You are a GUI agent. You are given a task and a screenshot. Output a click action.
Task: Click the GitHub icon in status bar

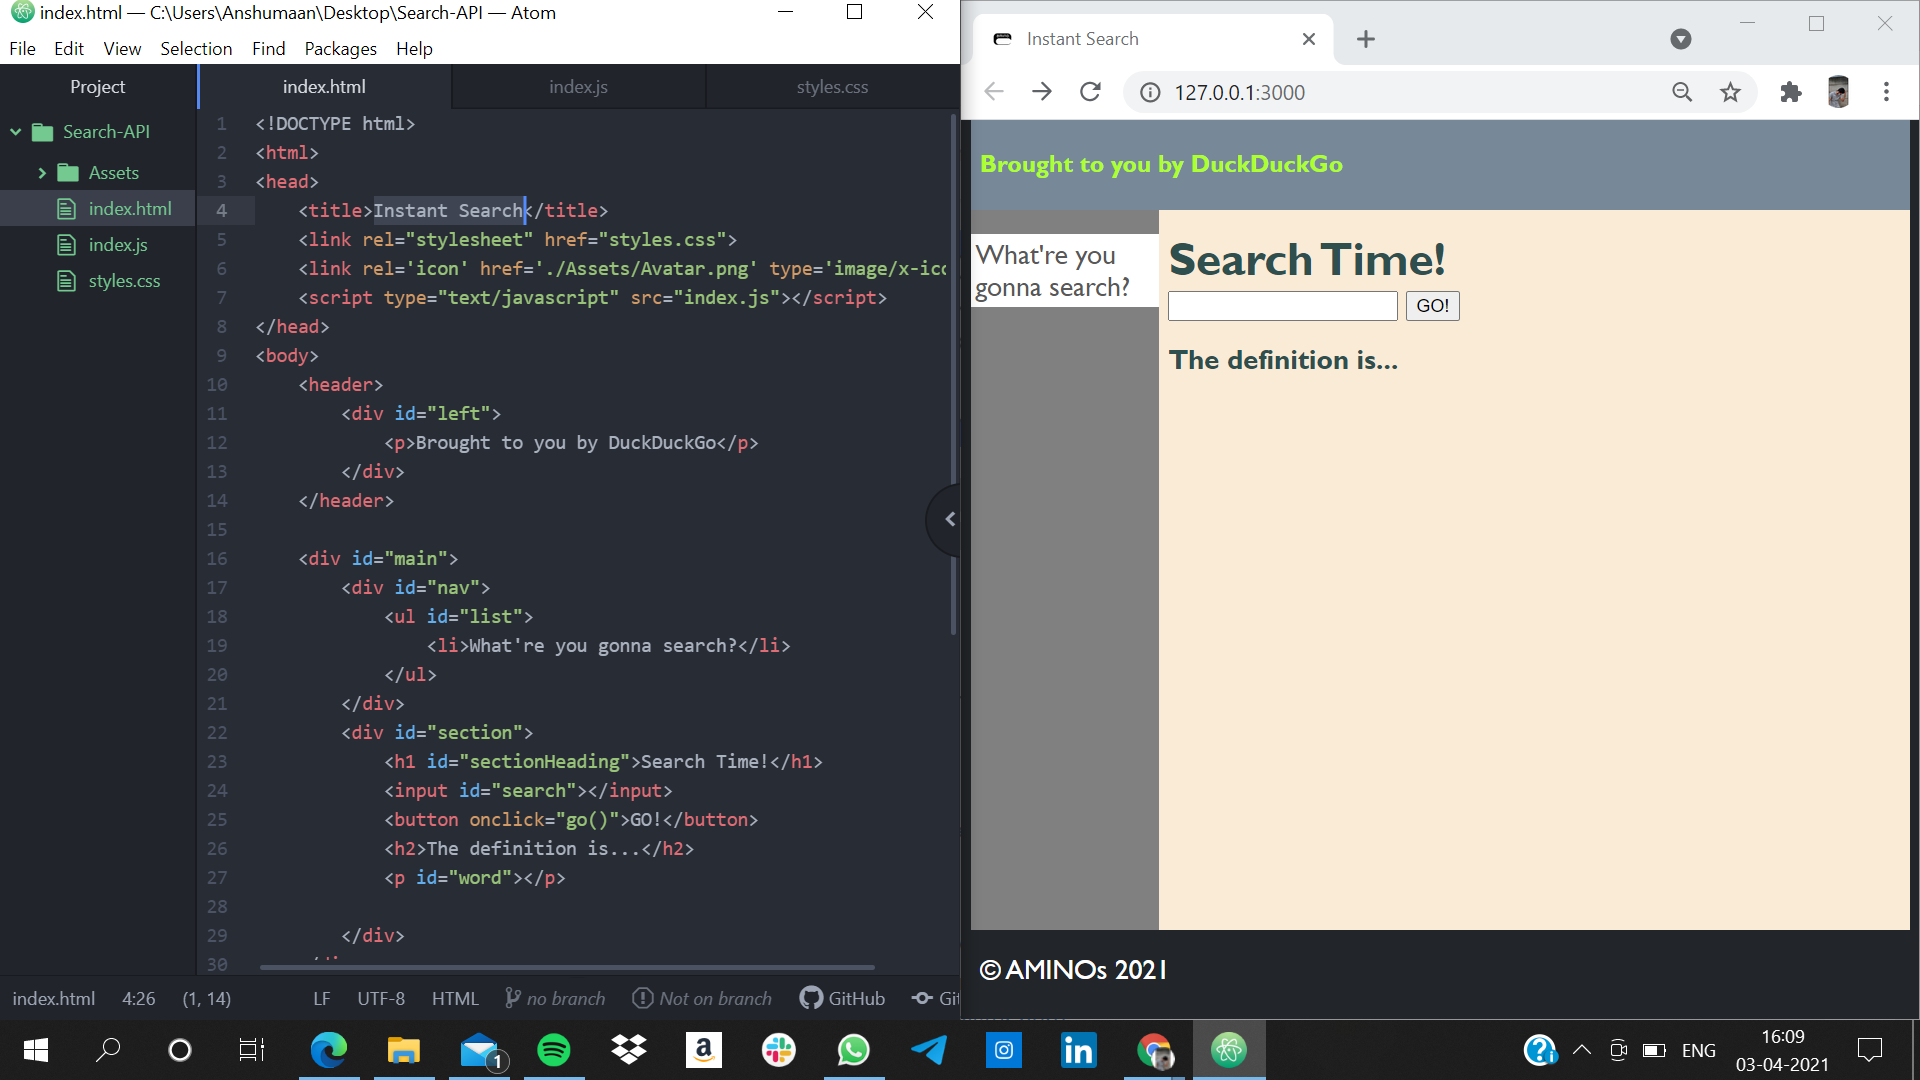pyautogui.click(x=811, y=998)
